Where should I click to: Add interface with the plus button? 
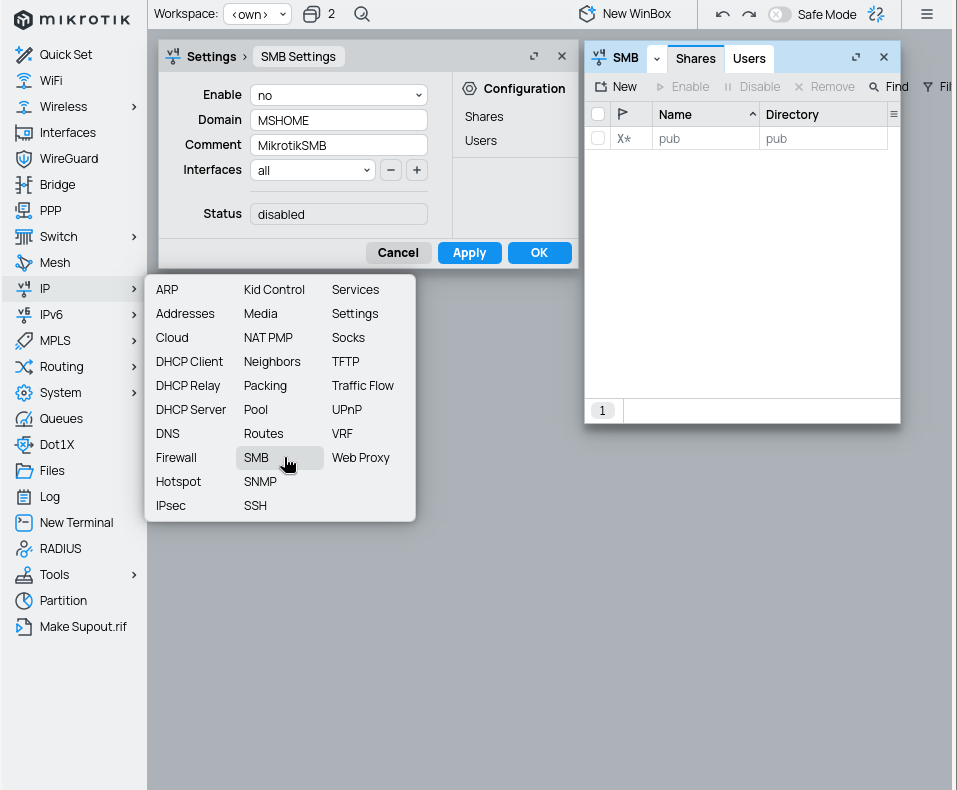click(x=417, y=170)
